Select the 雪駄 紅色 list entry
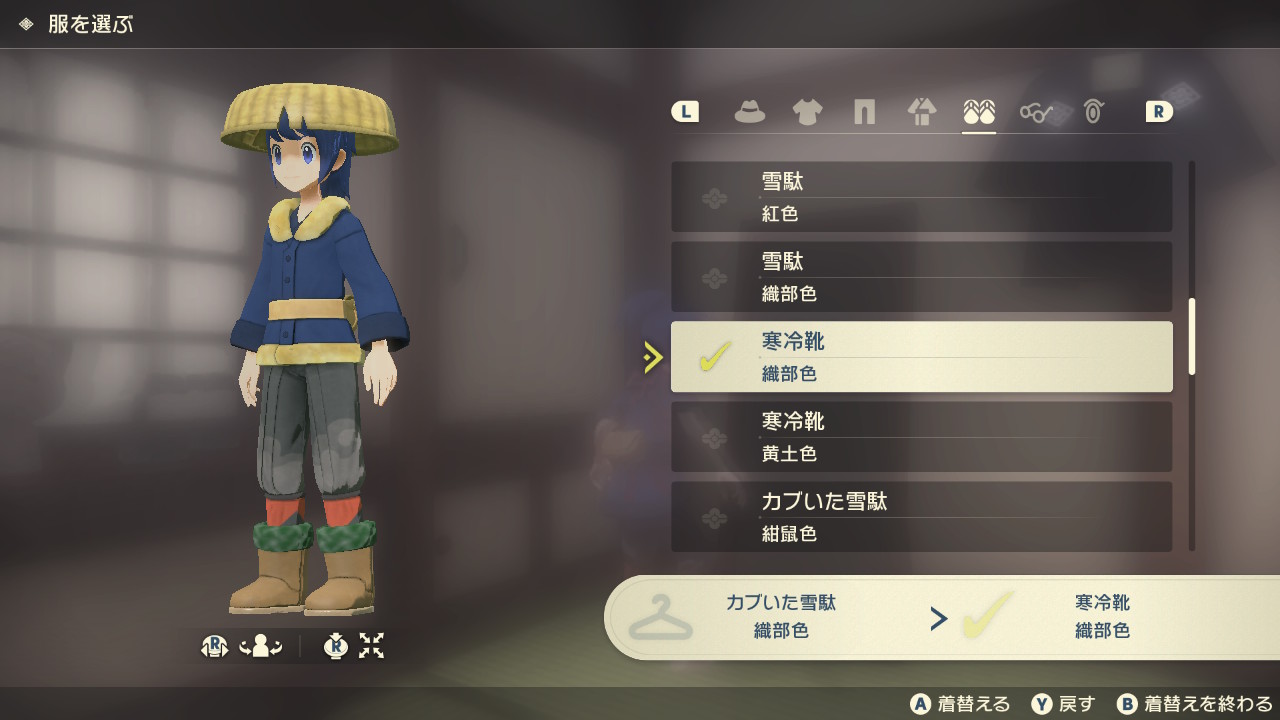1280x720 pixels. click(921, 197)
